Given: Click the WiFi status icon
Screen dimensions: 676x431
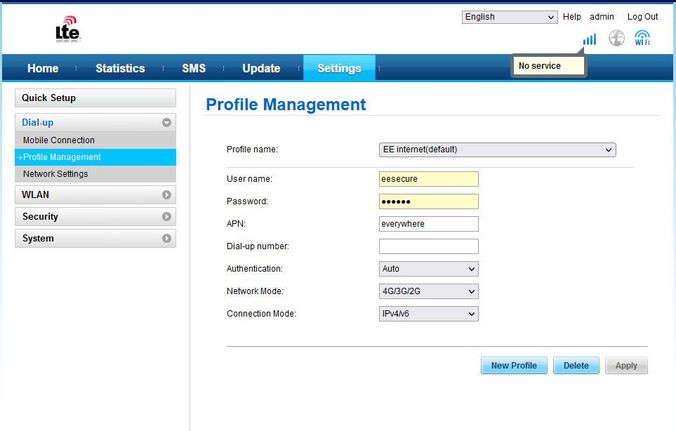Looking at the screenshot, I should click(642, 39).
